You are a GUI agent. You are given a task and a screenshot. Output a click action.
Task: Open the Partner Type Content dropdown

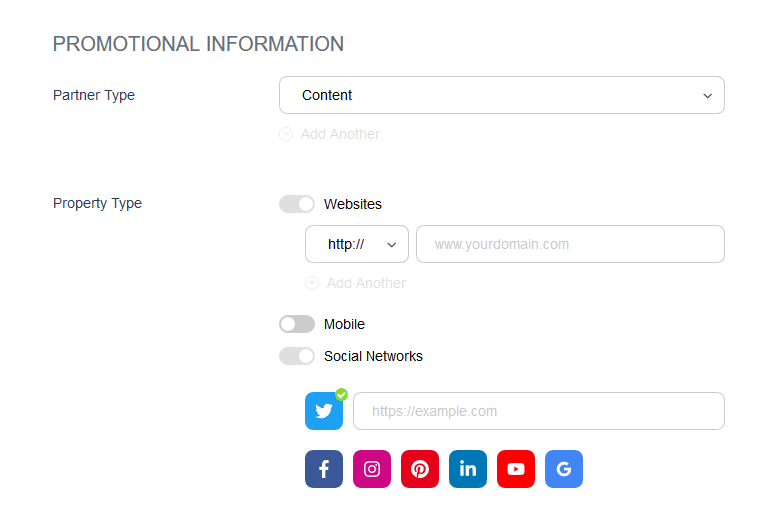502,95
